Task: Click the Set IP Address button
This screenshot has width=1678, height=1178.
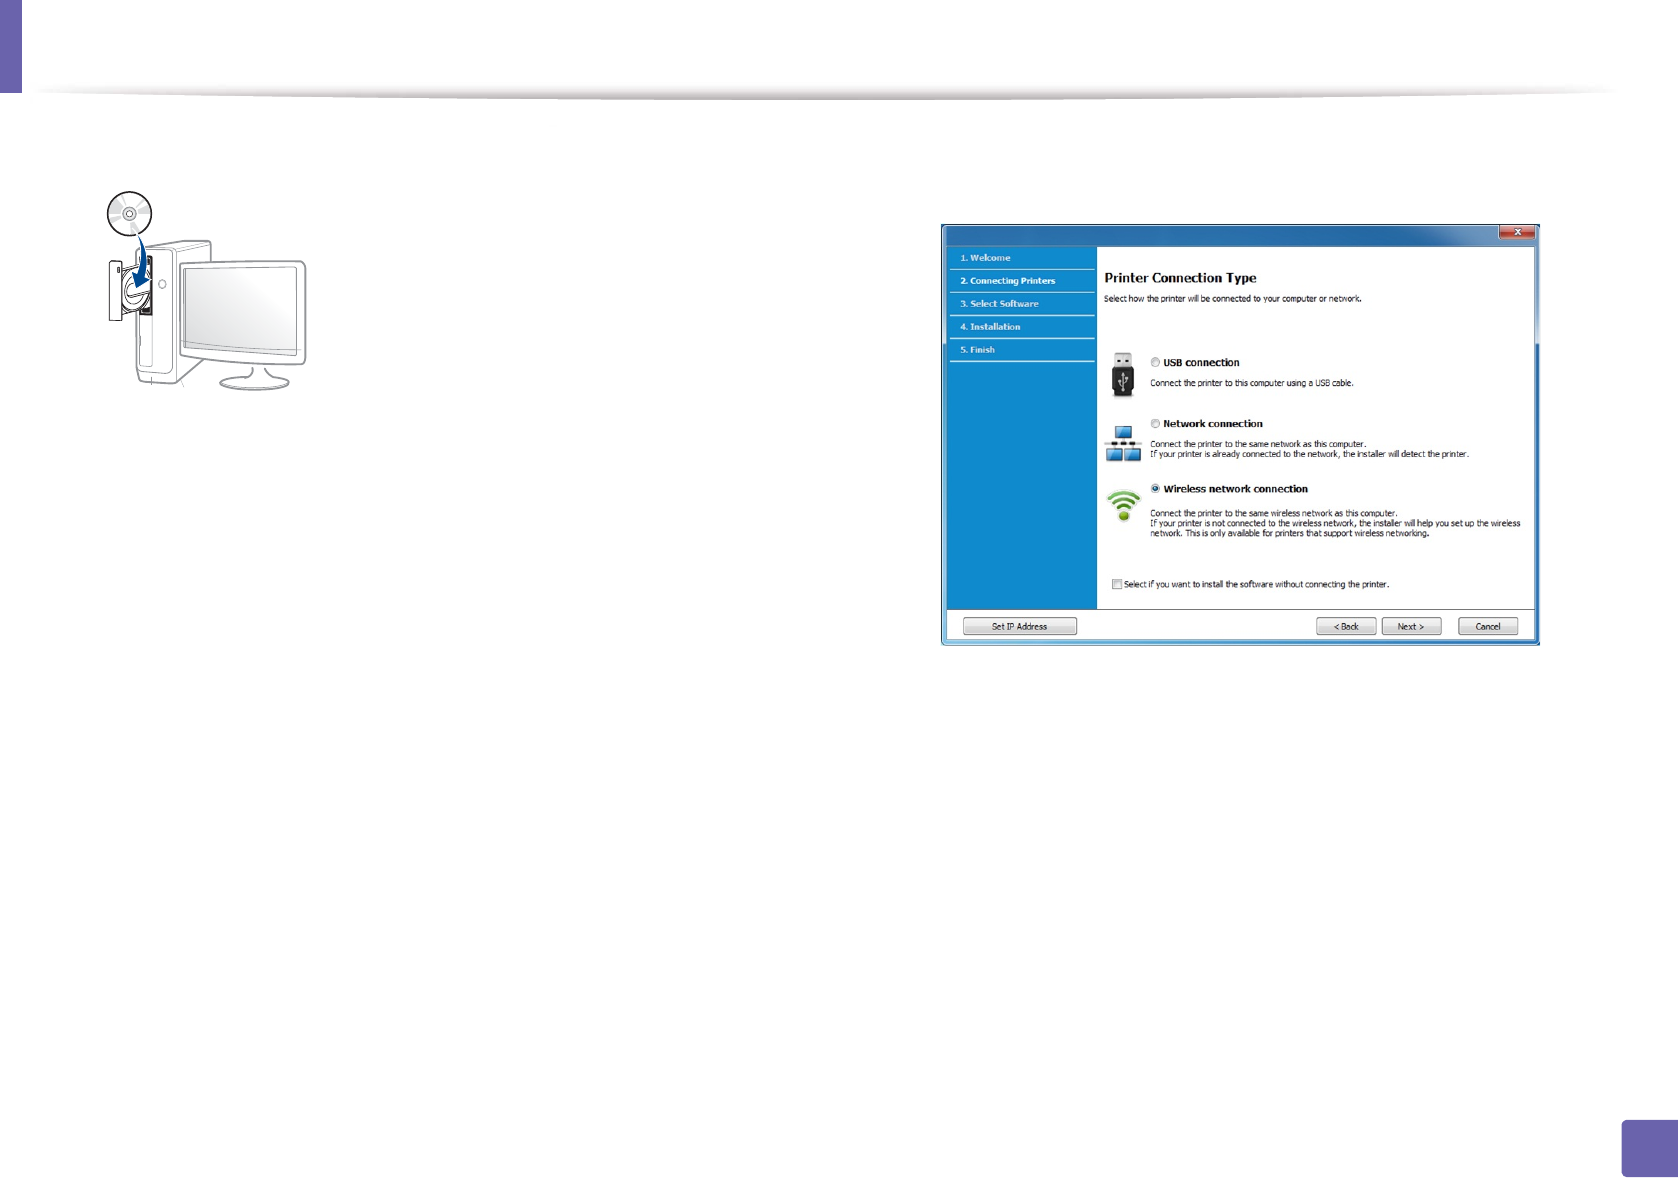Action: coord(1019,627)
